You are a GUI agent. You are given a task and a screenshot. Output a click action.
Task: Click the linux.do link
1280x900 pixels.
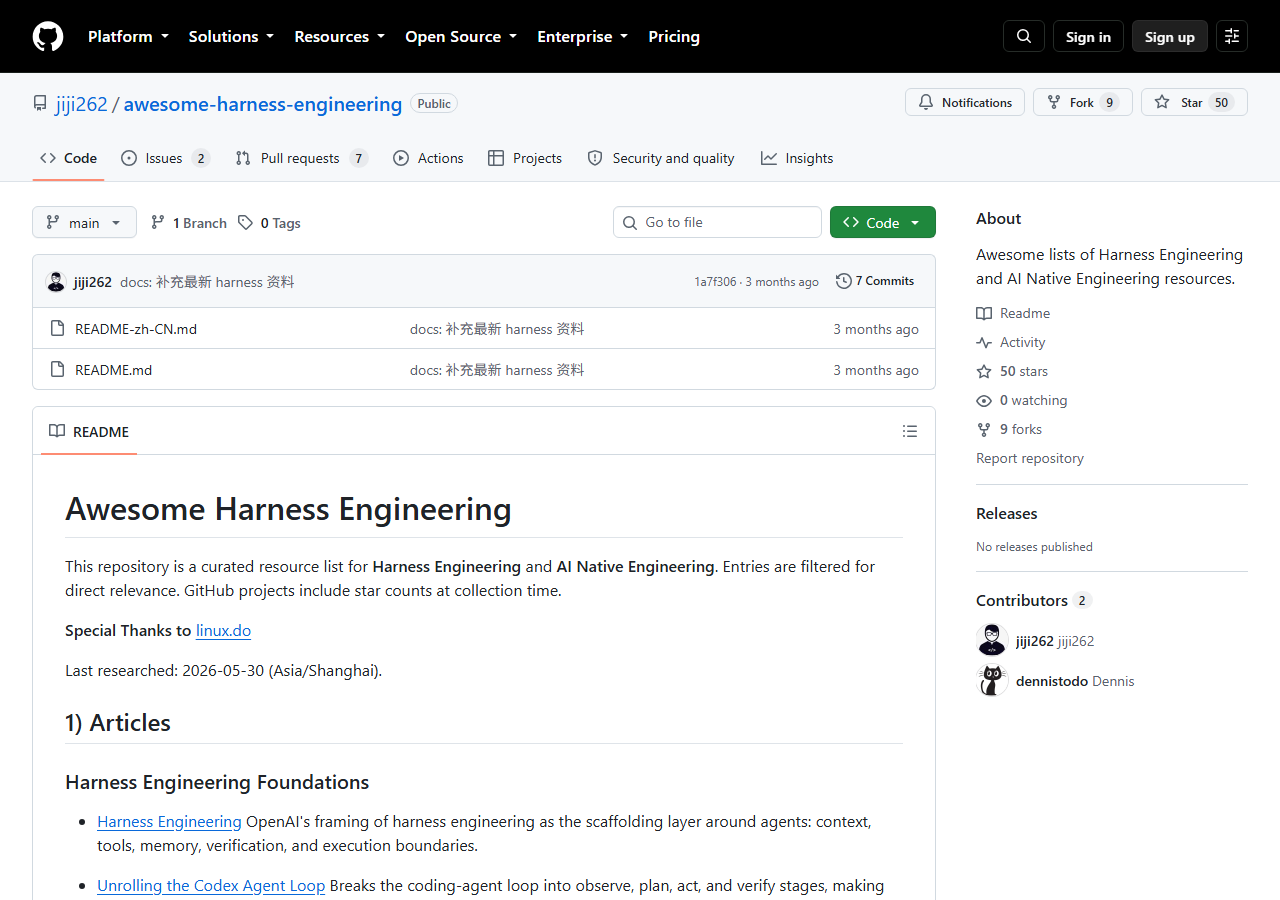click(x=223, y=630)
